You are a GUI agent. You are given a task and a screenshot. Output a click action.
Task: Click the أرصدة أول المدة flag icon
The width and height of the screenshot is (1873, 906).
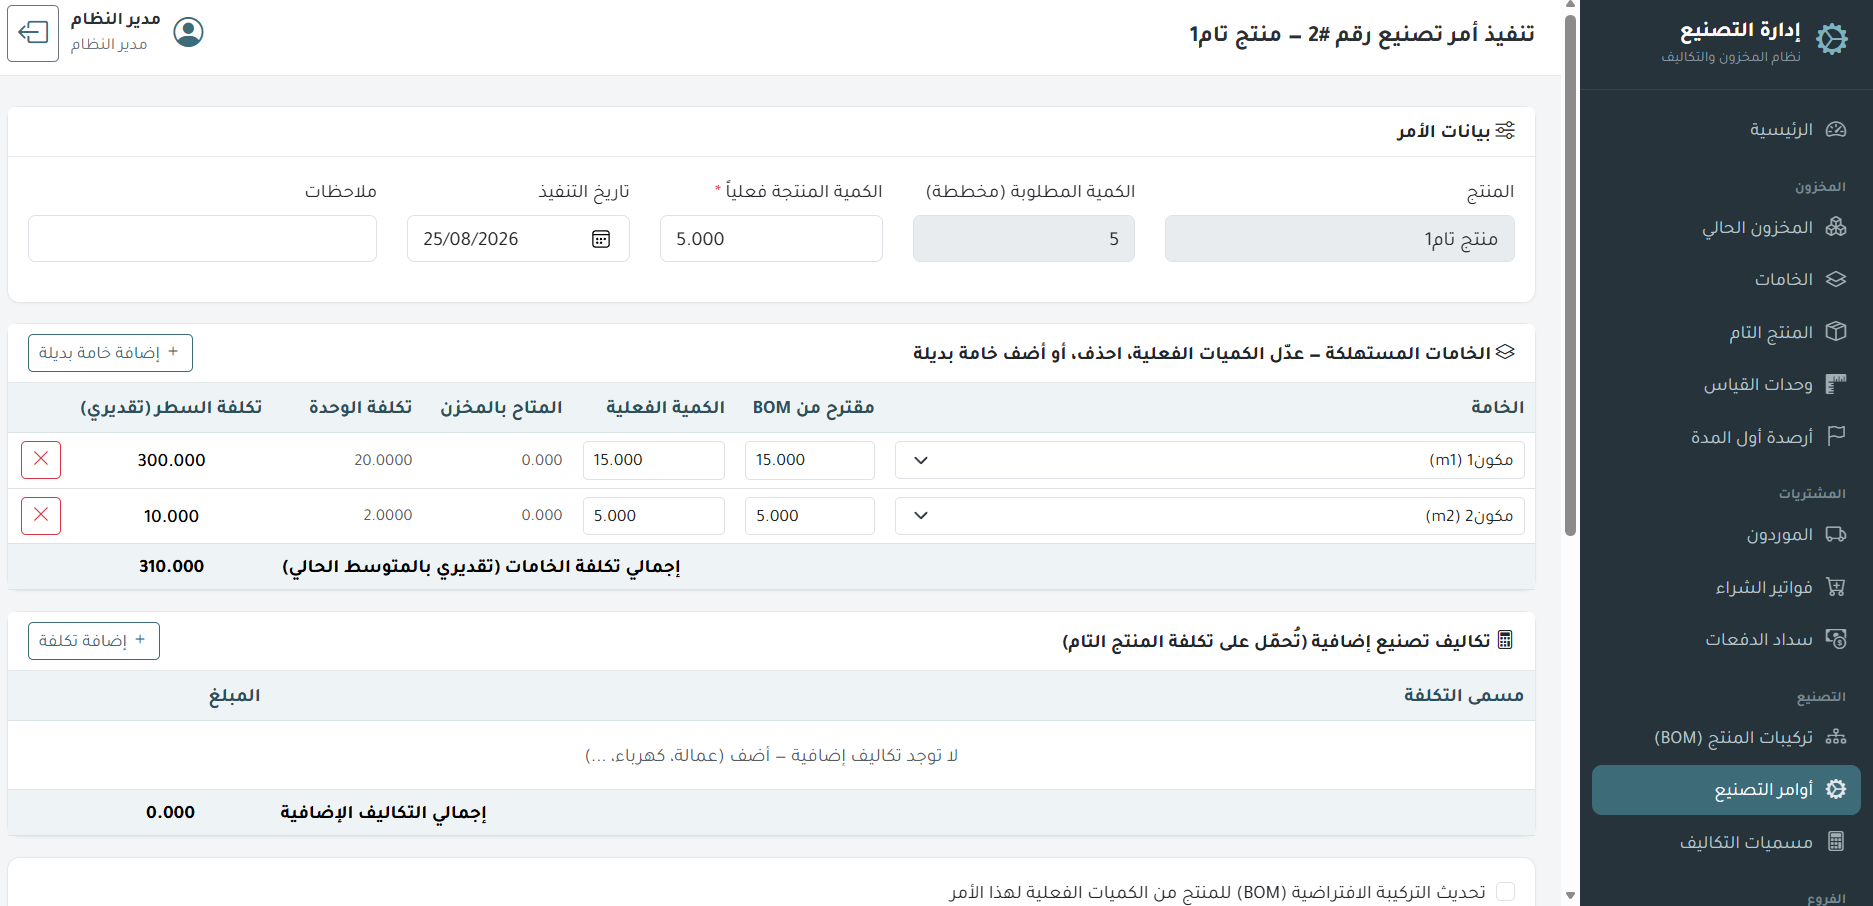coord(1836,436)
